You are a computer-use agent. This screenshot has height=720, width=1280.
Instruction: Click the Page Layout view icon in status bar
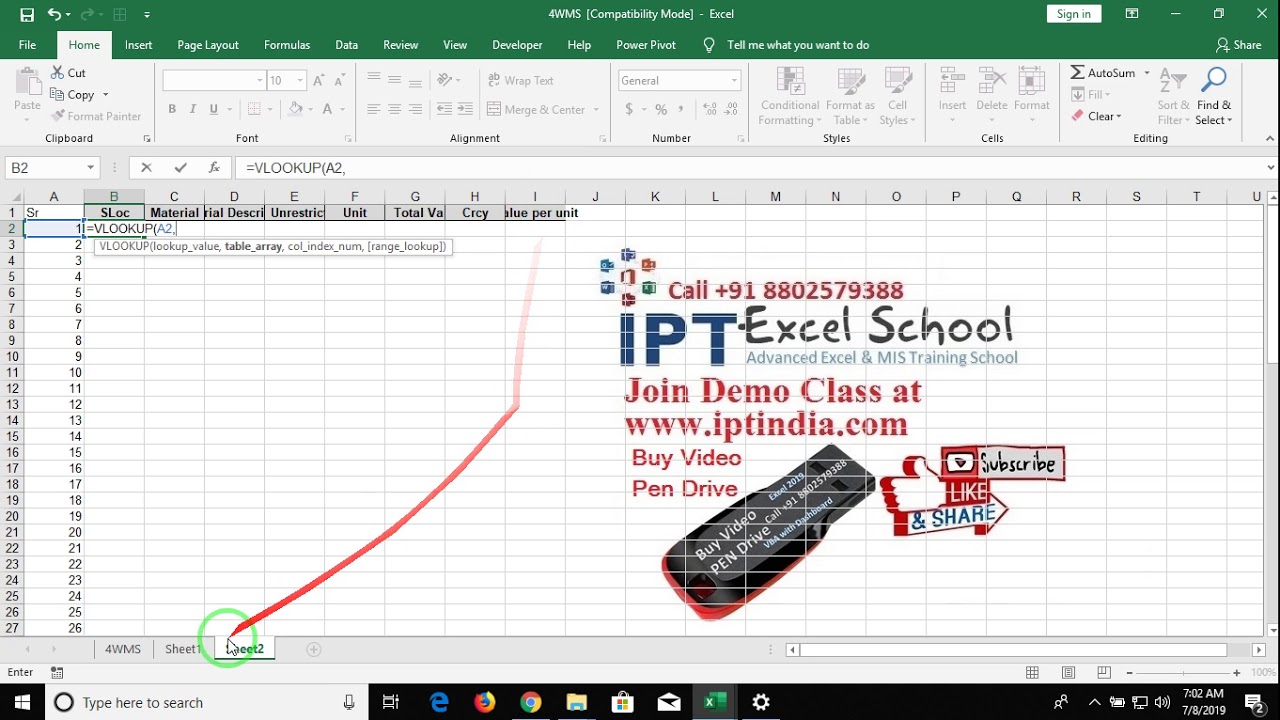coord(1068,673)
